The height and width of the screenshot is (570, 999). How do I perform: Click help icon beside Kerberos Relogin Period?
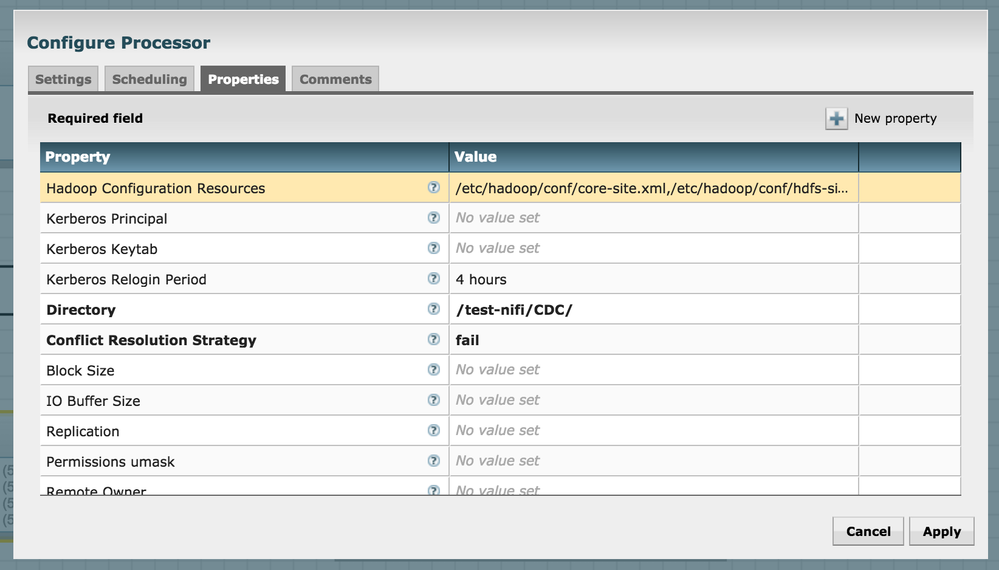point(434,278)
